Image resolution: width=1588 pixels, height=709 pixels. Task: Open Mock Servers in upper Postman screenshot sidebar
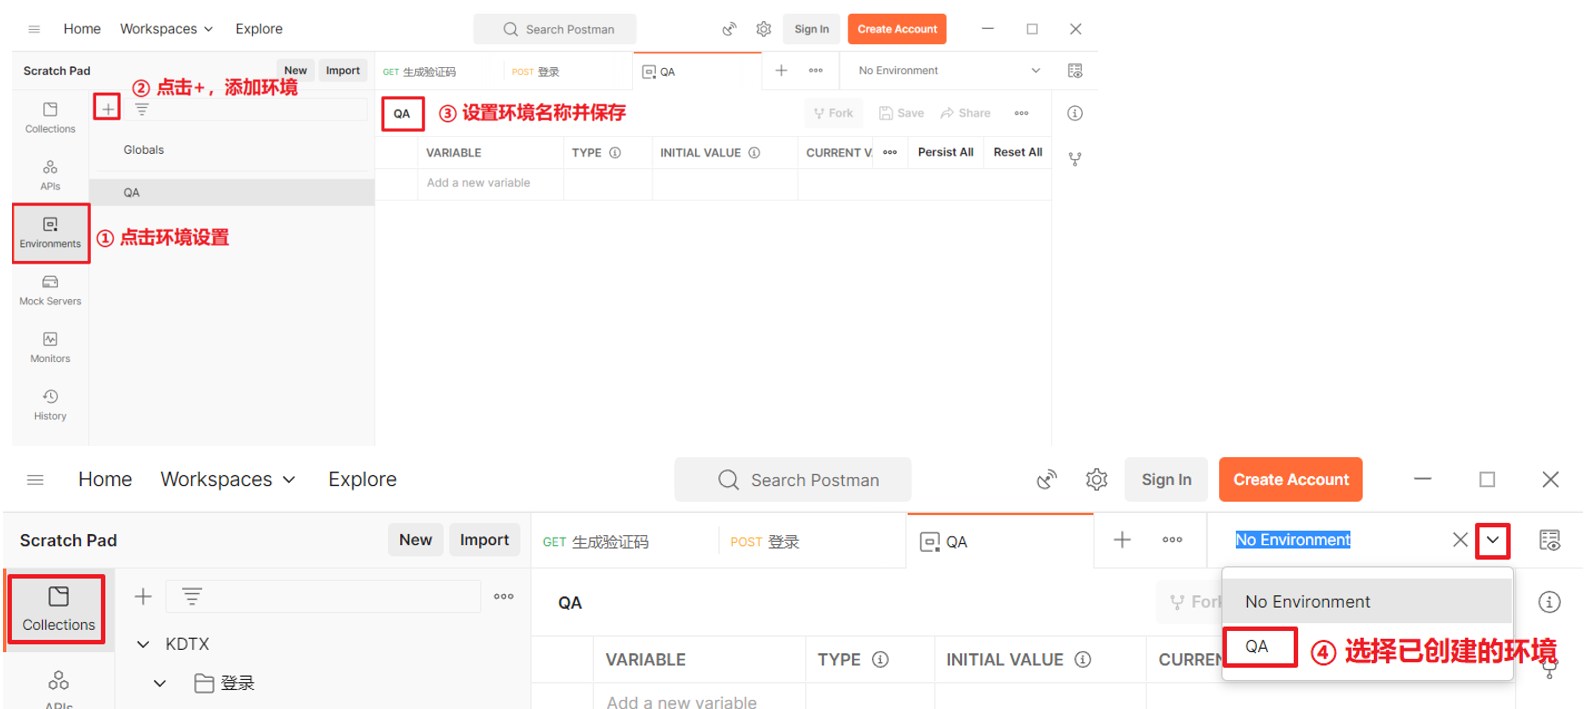click(x=50, y=289)
